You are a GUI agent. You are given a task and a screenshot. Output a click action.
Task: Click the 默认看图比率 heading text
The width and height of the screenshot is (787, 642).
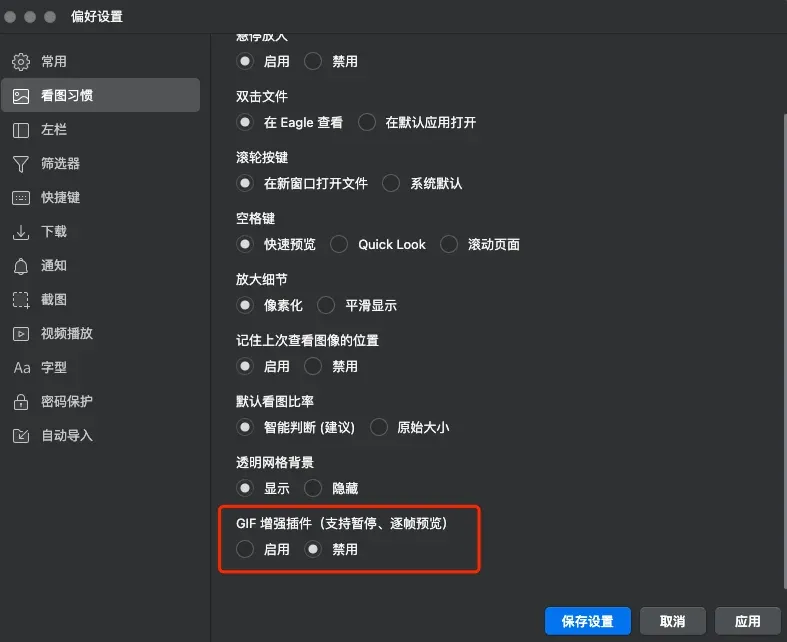tap(275, 402)
